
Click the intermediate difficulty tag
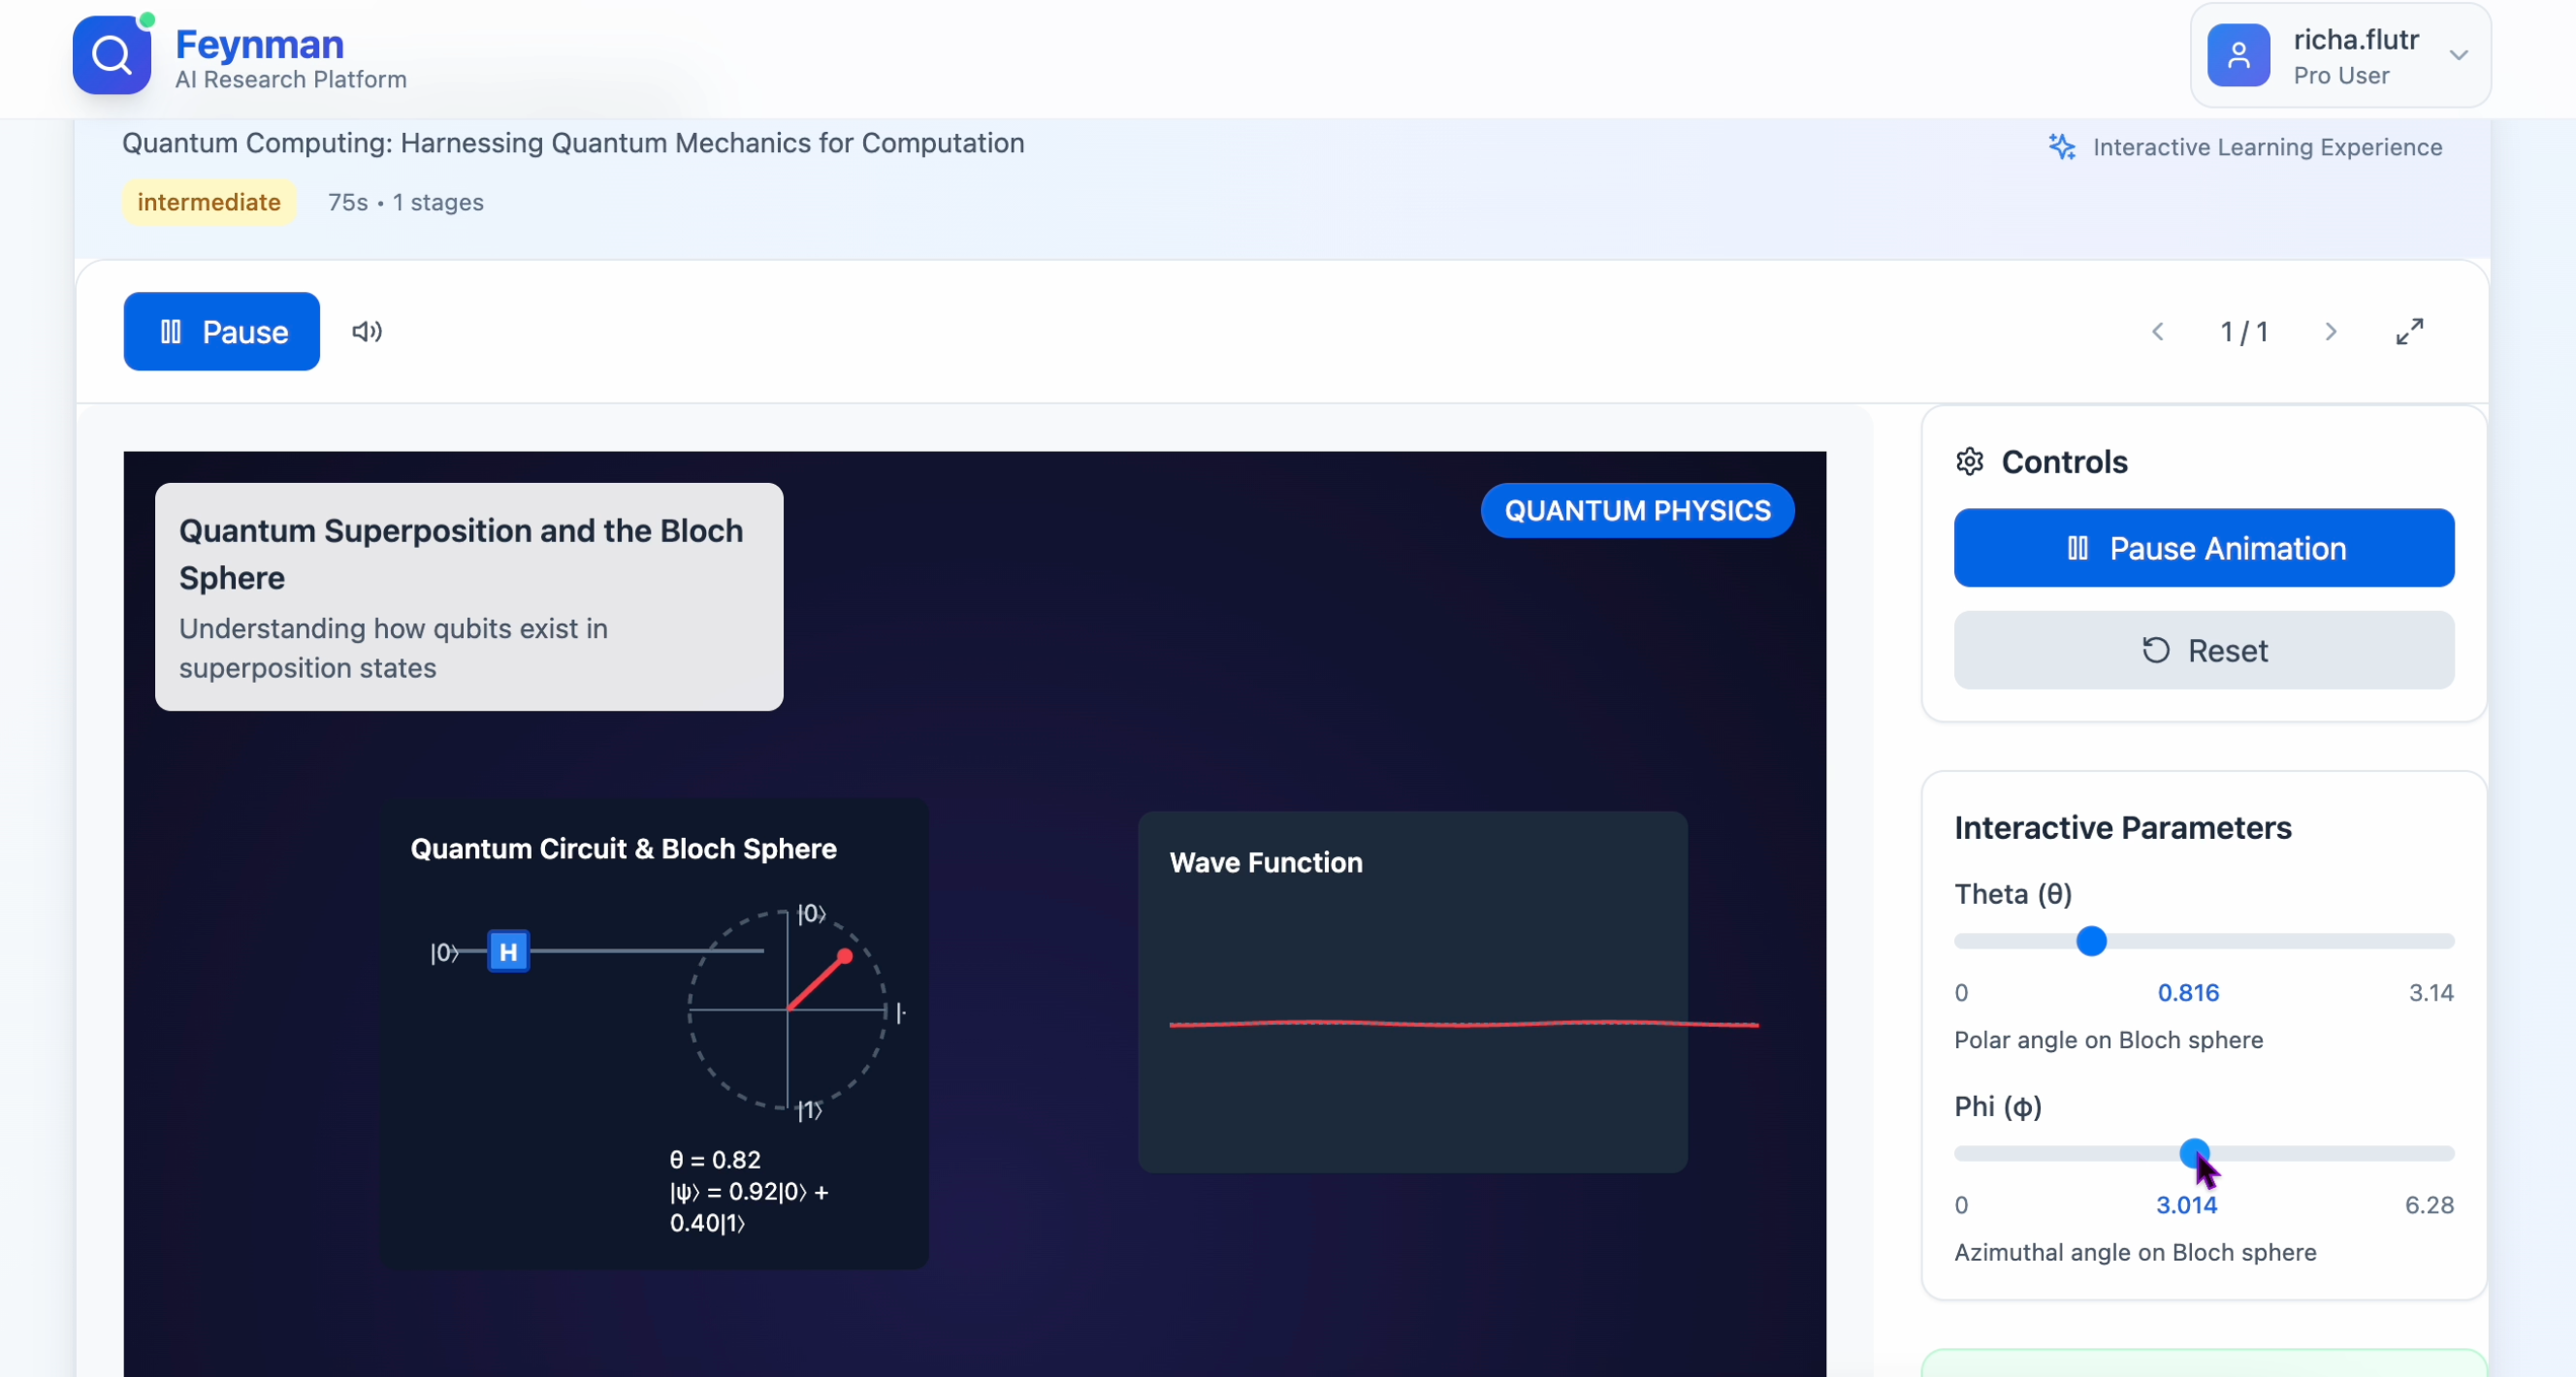tap(208, 202)
